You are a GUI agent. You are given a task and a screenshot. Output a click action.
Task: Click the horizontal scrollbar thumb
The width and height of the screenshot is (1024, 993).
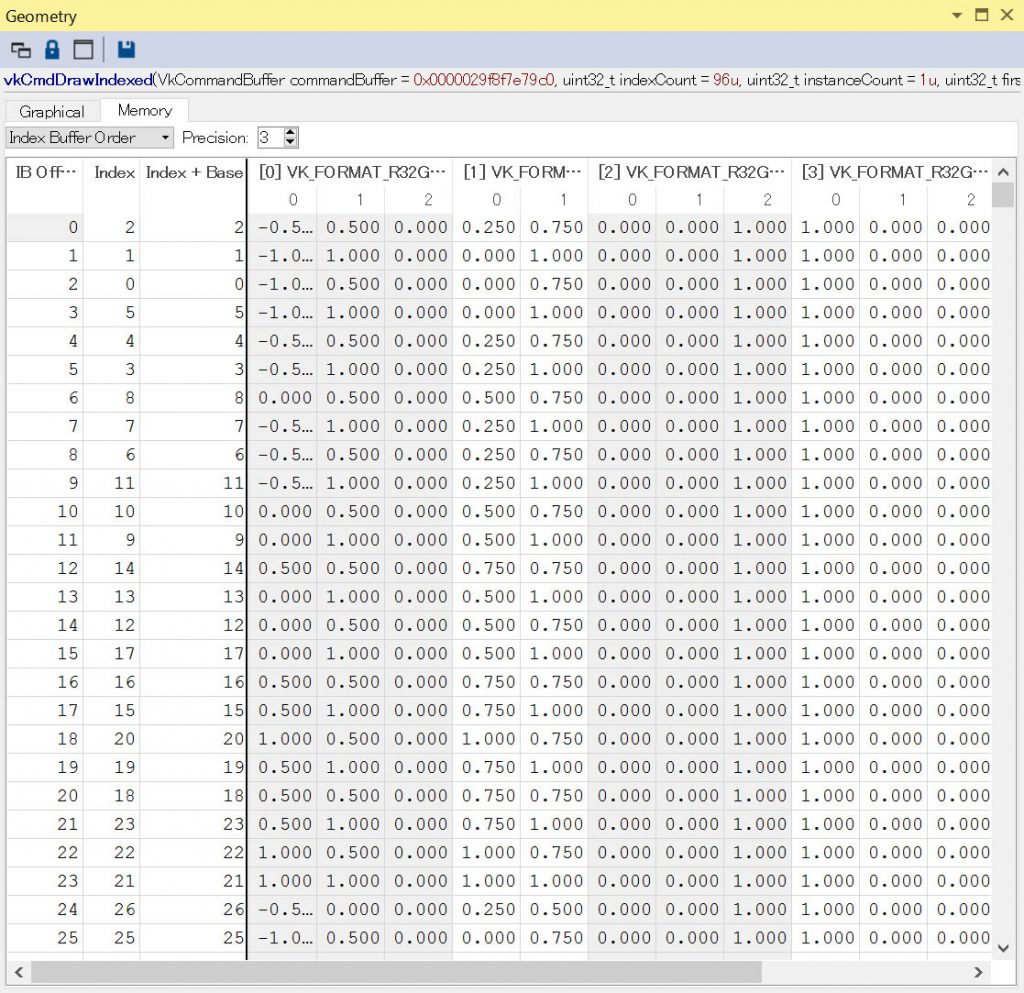[x=396, y=972]
